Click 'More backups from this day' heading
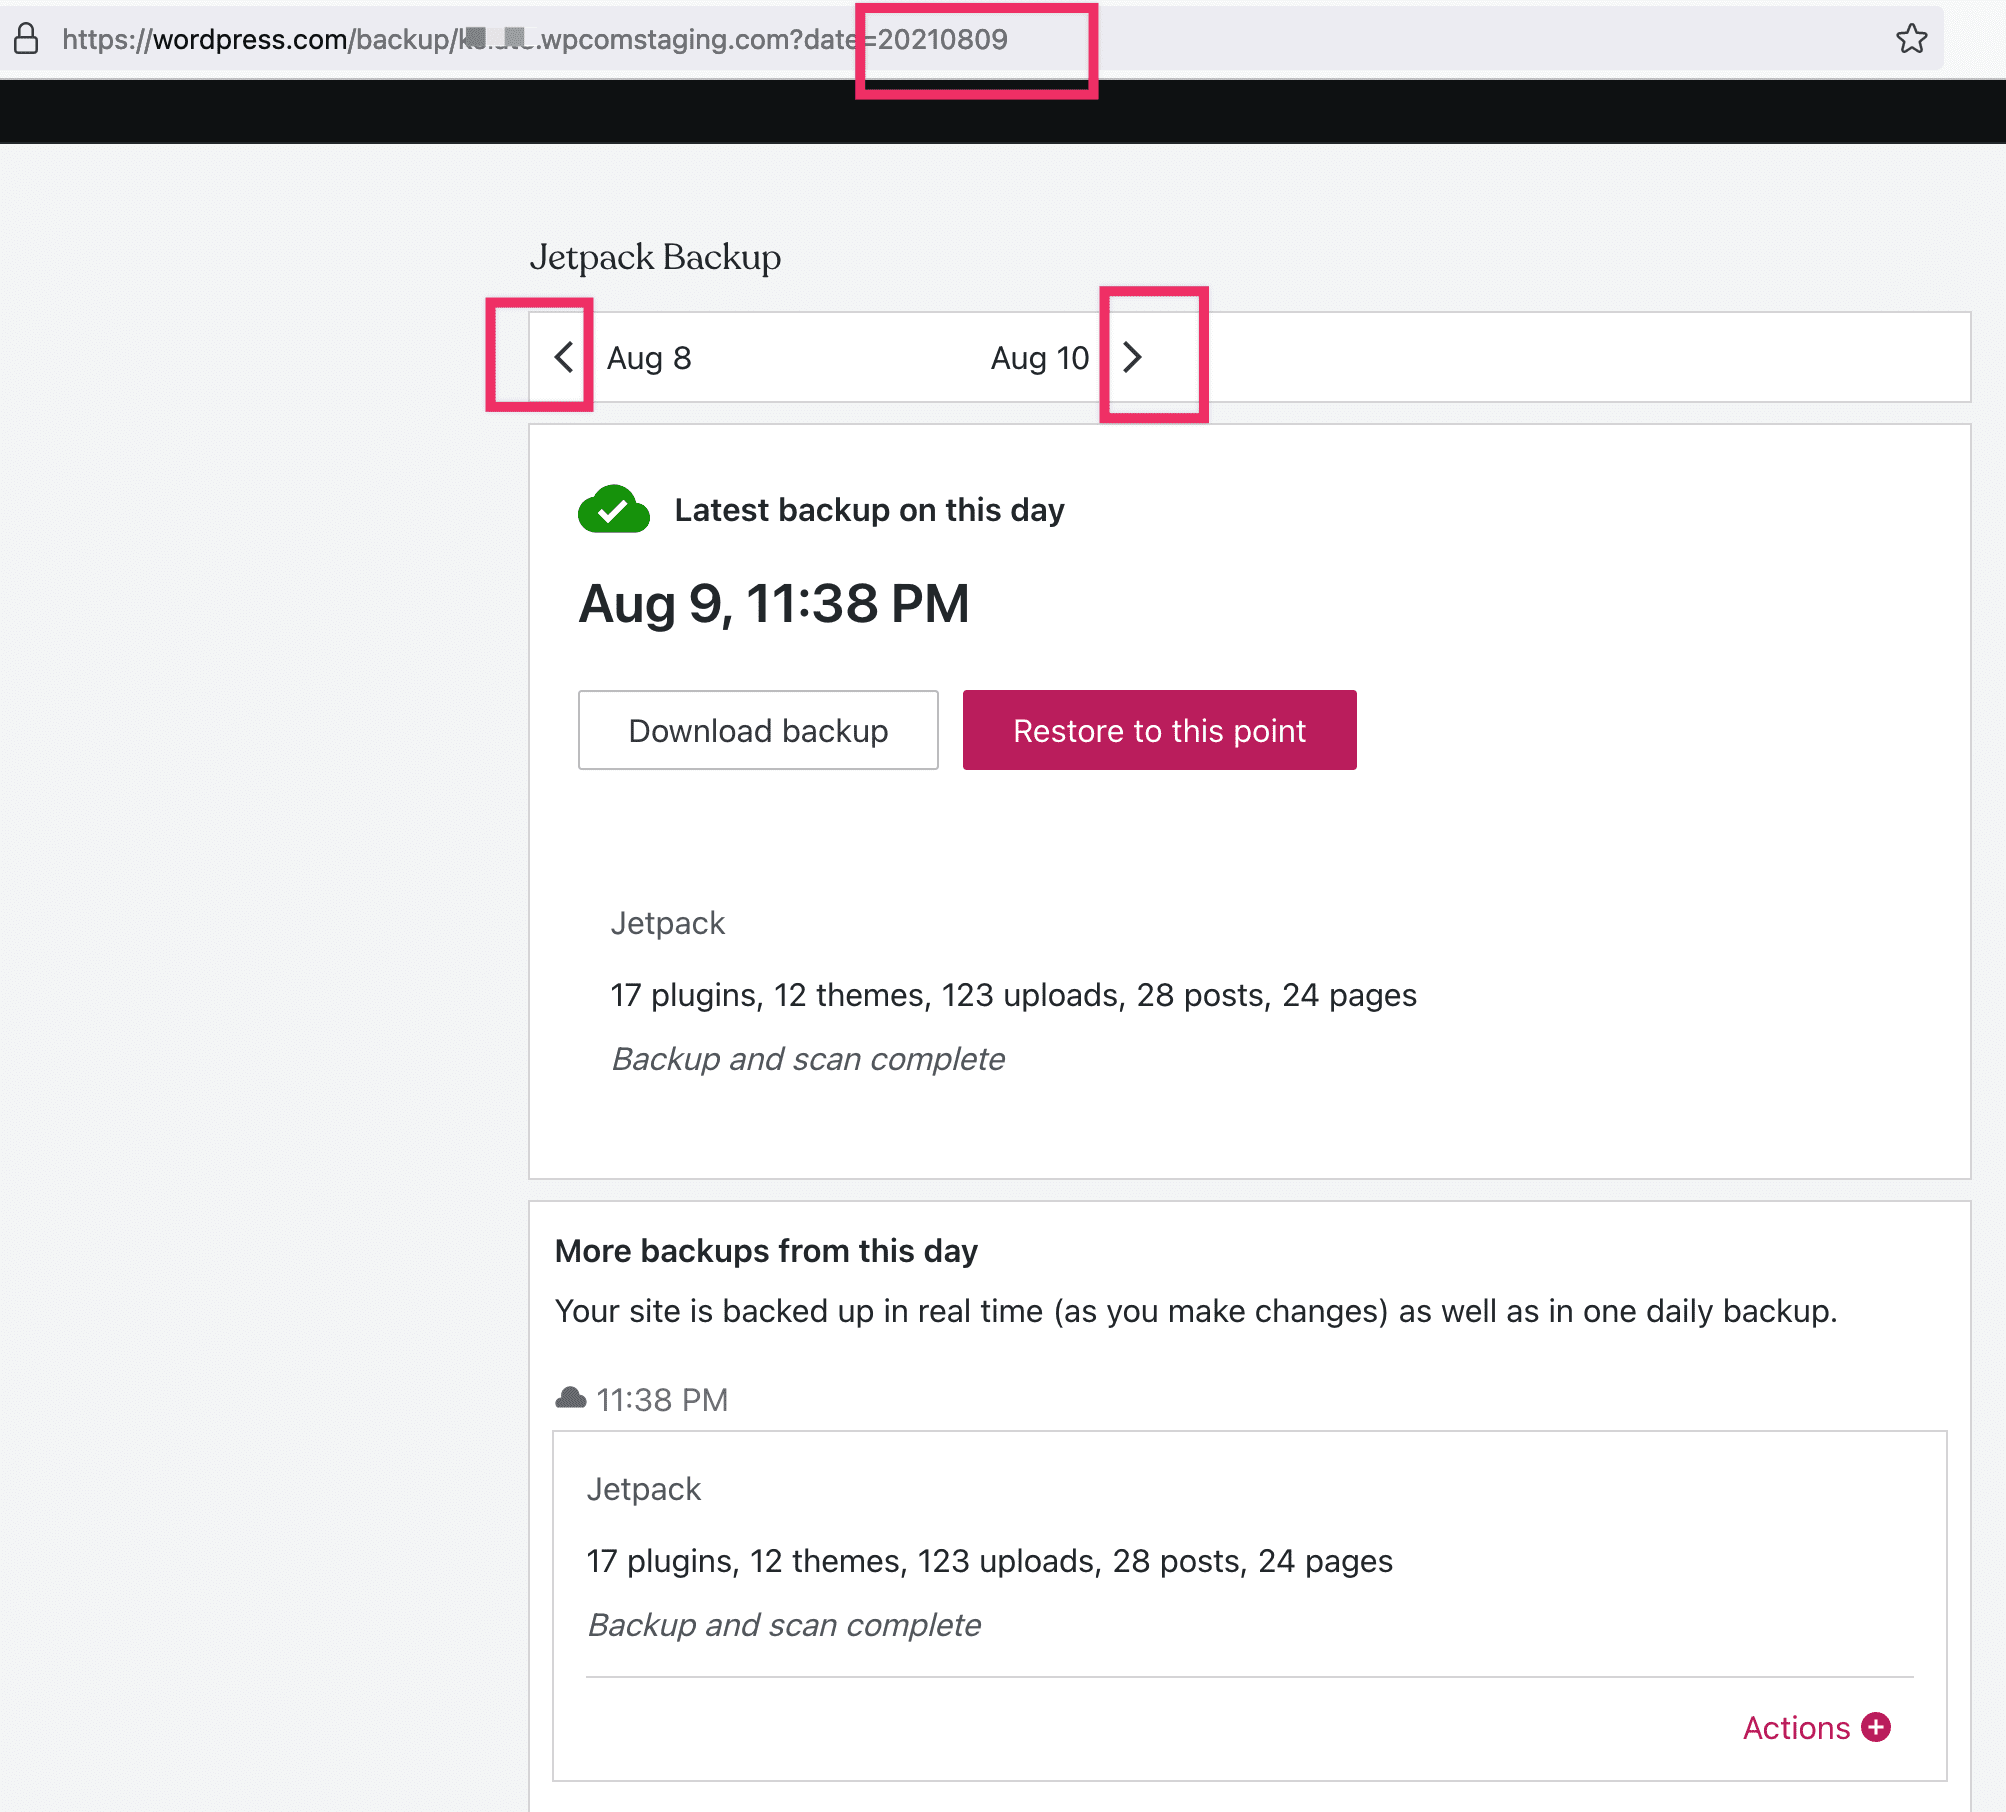Screen dimensions: 2006x1812 tap(766, 1251)
